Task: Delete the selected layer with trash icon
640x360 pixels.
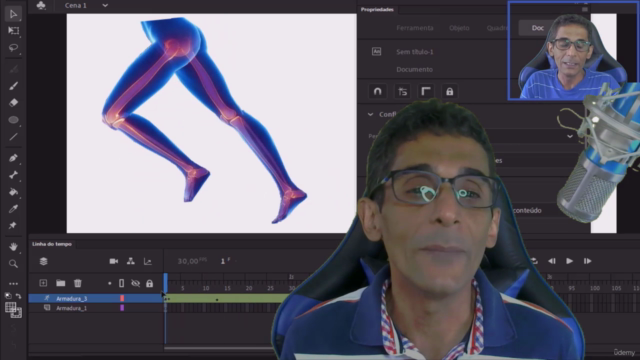Action: coord(78,283)
